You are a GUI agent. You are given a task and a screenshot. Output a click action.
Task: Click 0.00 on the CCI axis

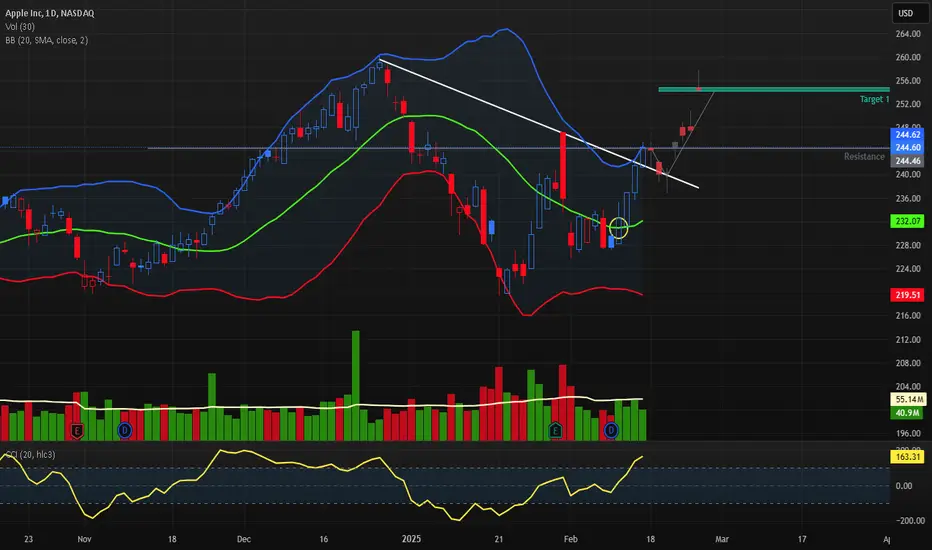(903, 486)
